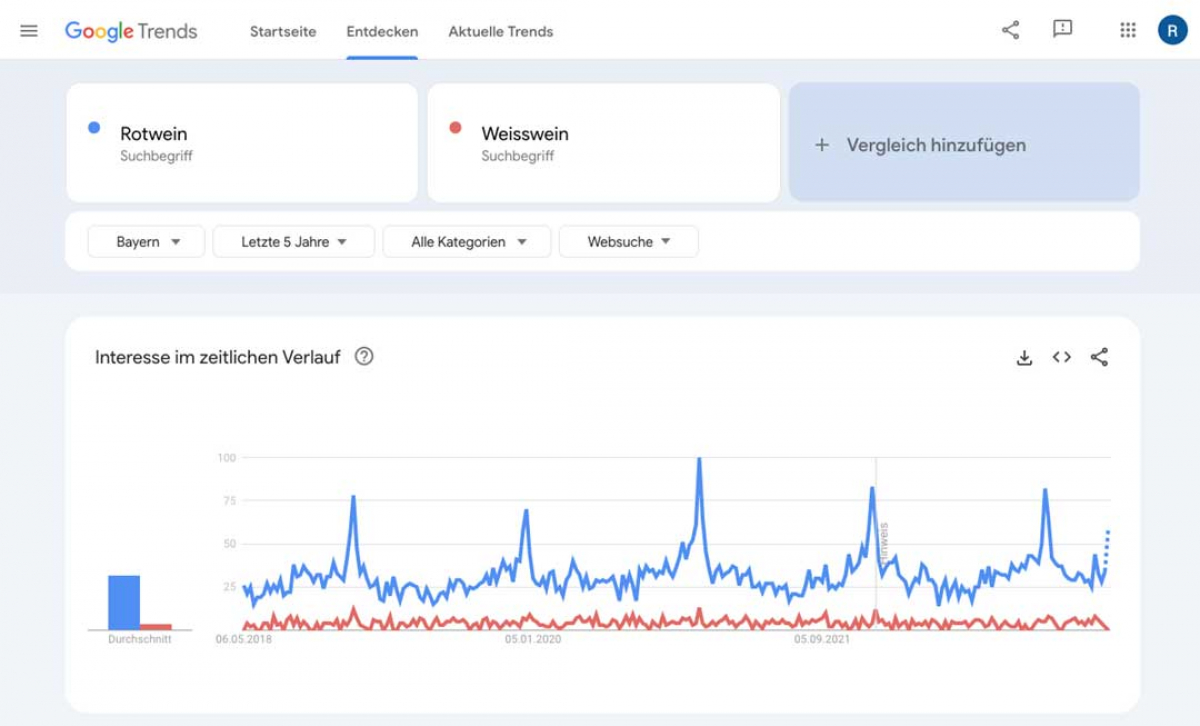Open the Google apps grid
Viewport: 1200px width, 726px height.
pyautogui.click(x=1128, y=30)
